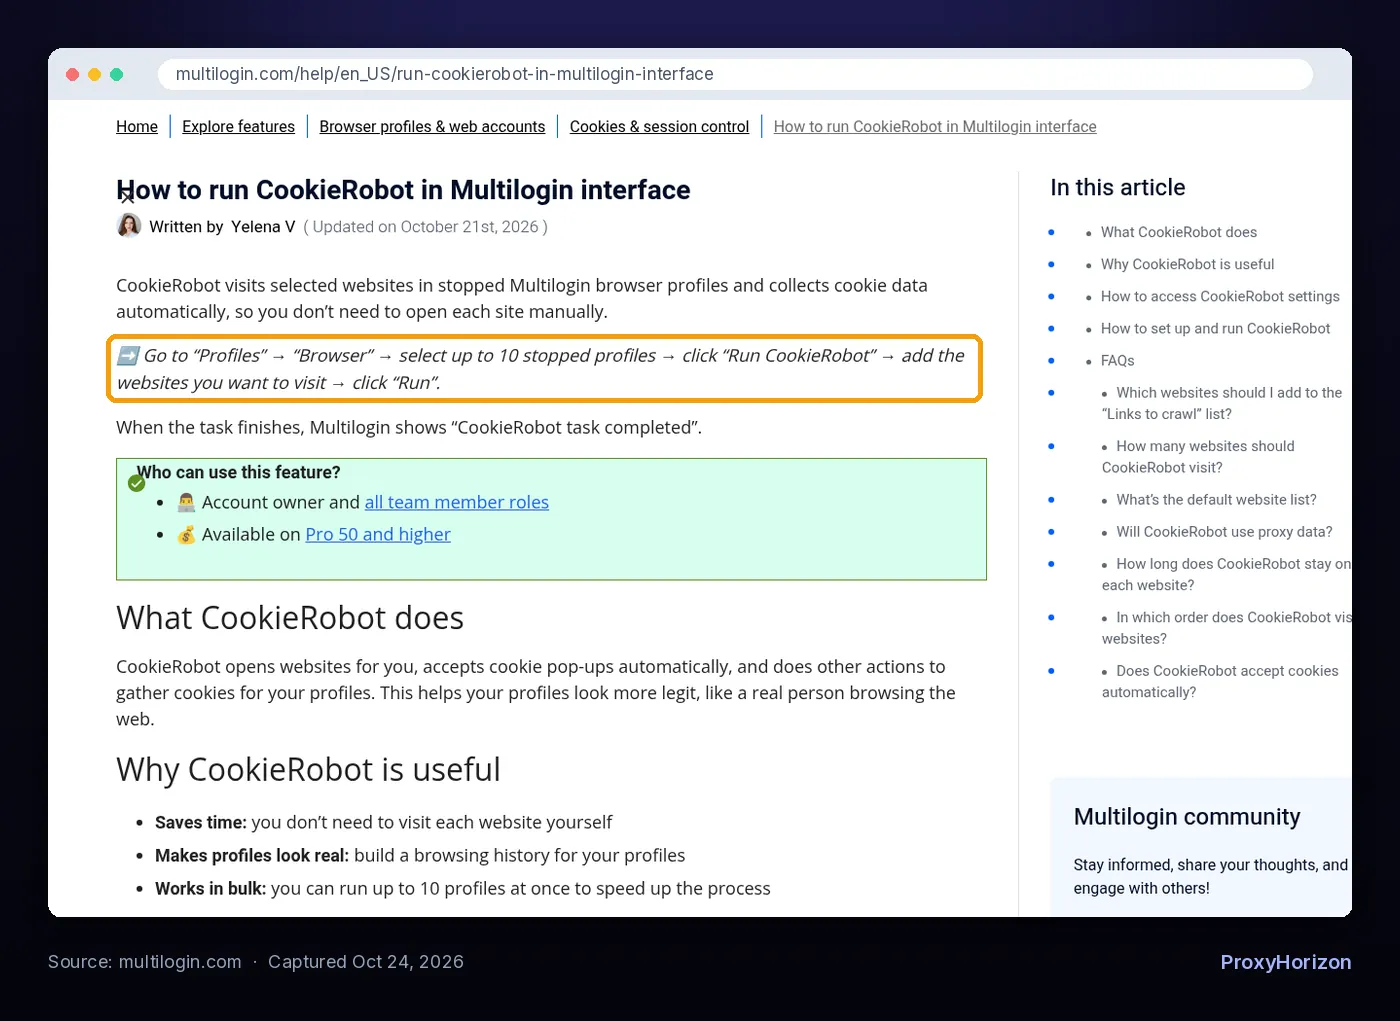
Task: Open 'Will CookieRobot use proxy data?' link
Action: coord(1224,532)
